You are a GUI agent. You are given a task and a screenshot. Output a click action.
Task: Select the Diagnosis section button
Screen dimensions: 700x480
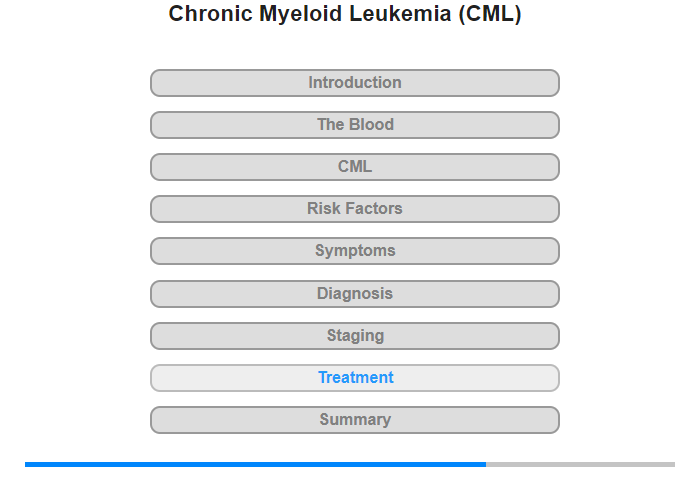[x=355, y=294]
